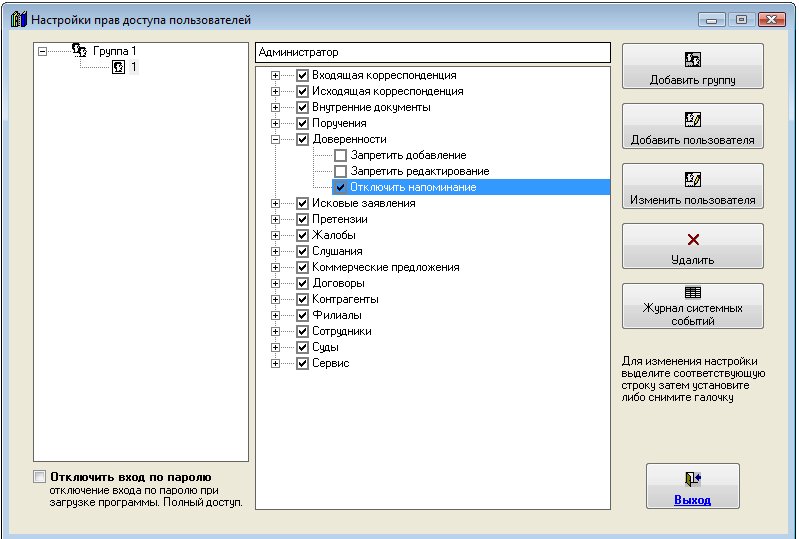799x539 pixels.
Task: Click the Добавить группу icon
Action: (693, 60)
